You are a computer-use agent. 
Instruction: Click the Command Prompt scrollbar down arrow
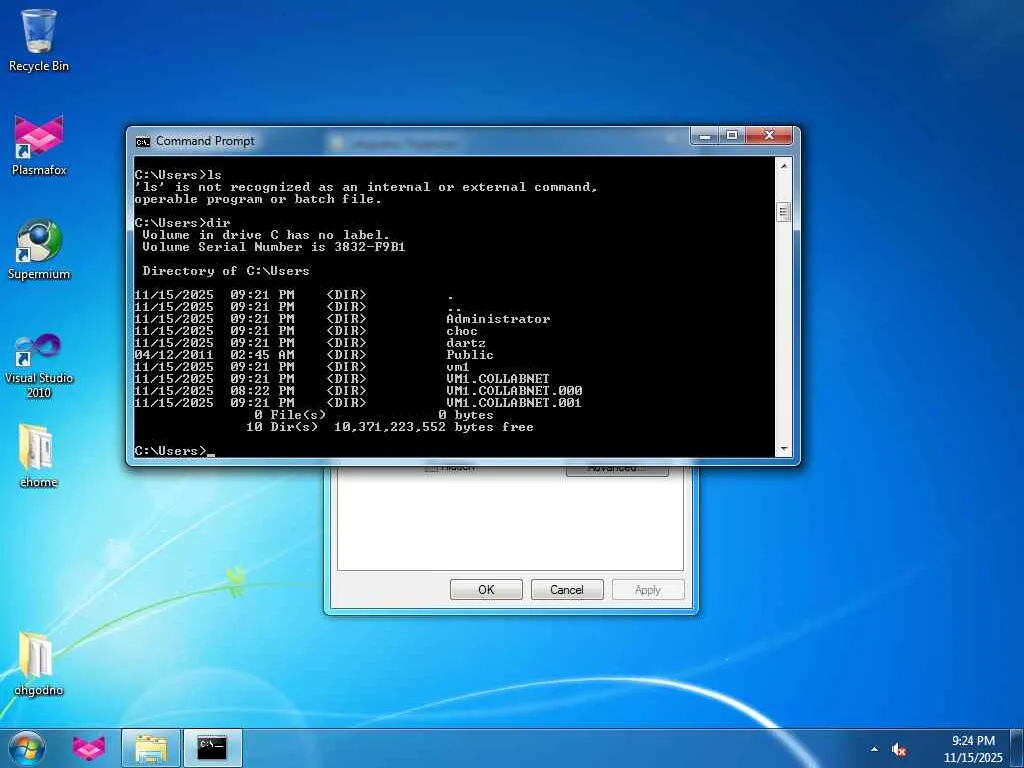[x=784, y=449]
